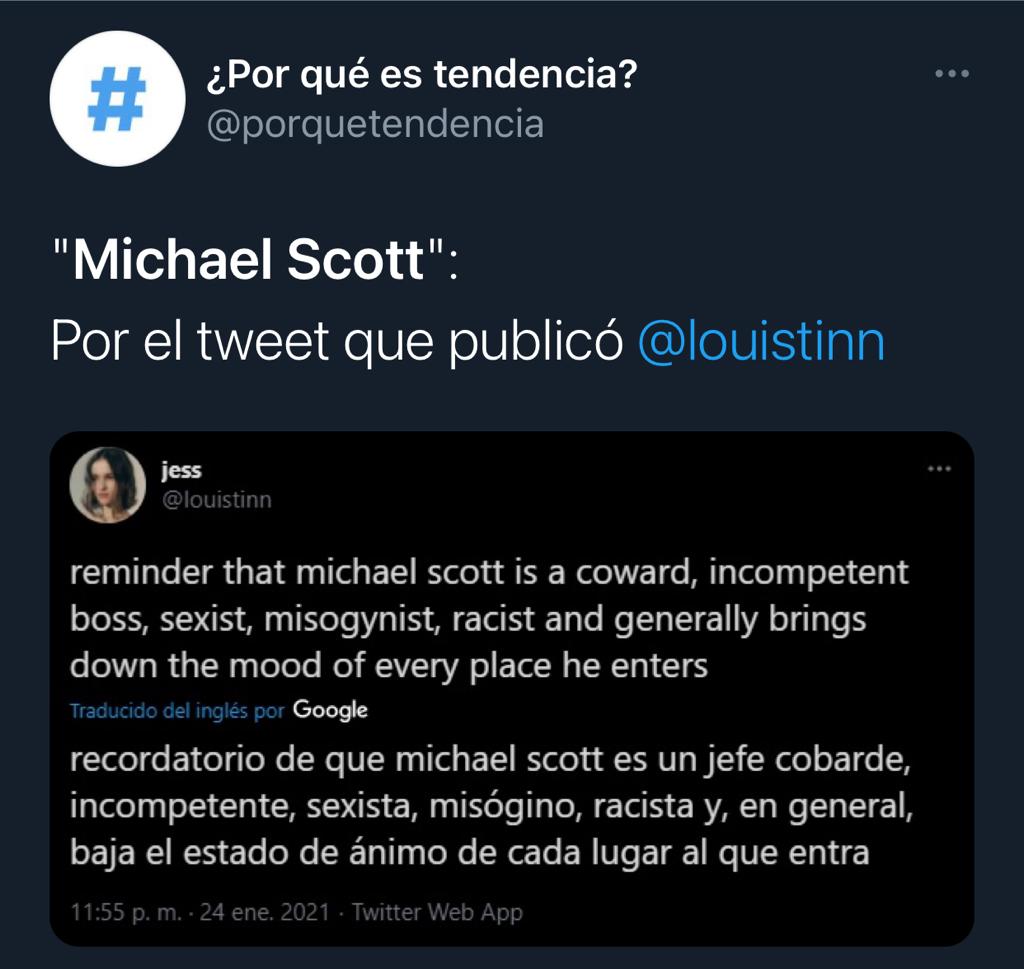Select the bold Michael Scott heading text

[248, 259]
